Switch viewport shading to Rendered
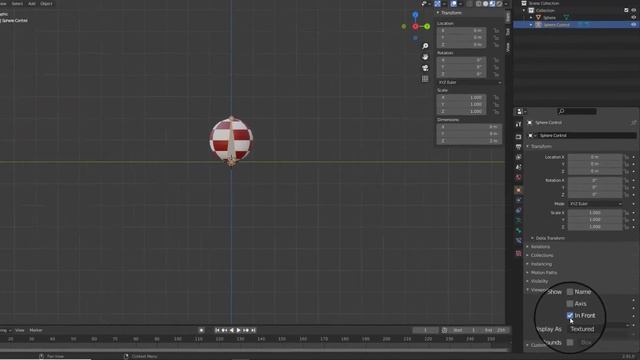This screenshot has height=360, width=640. (x=499, y=4)
